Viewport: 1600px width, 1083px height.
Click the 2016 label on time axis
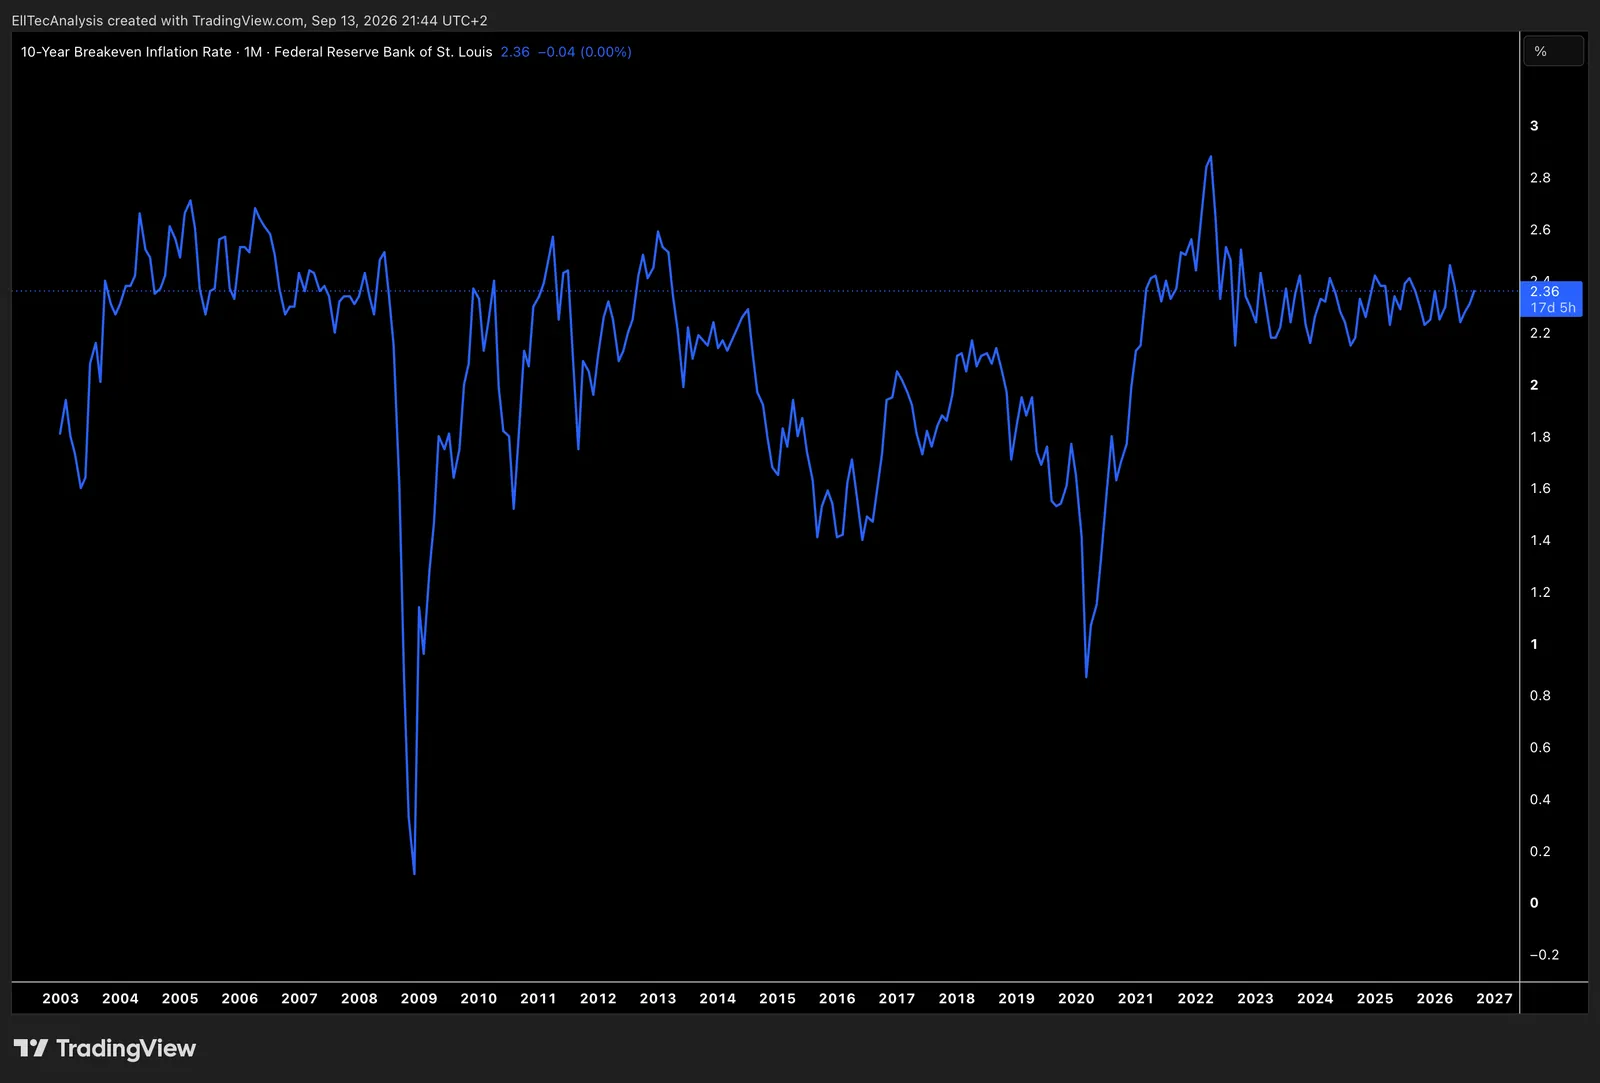[x=837, y=998]
